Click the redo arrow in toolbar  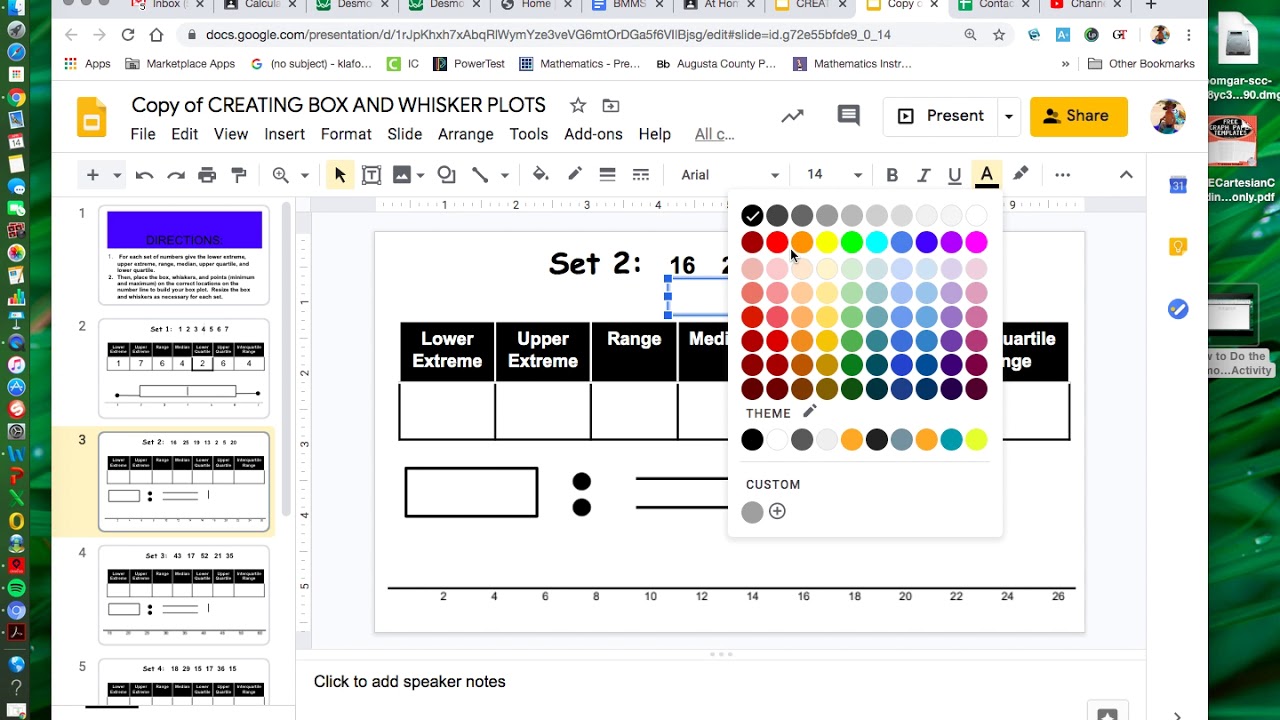176,175
